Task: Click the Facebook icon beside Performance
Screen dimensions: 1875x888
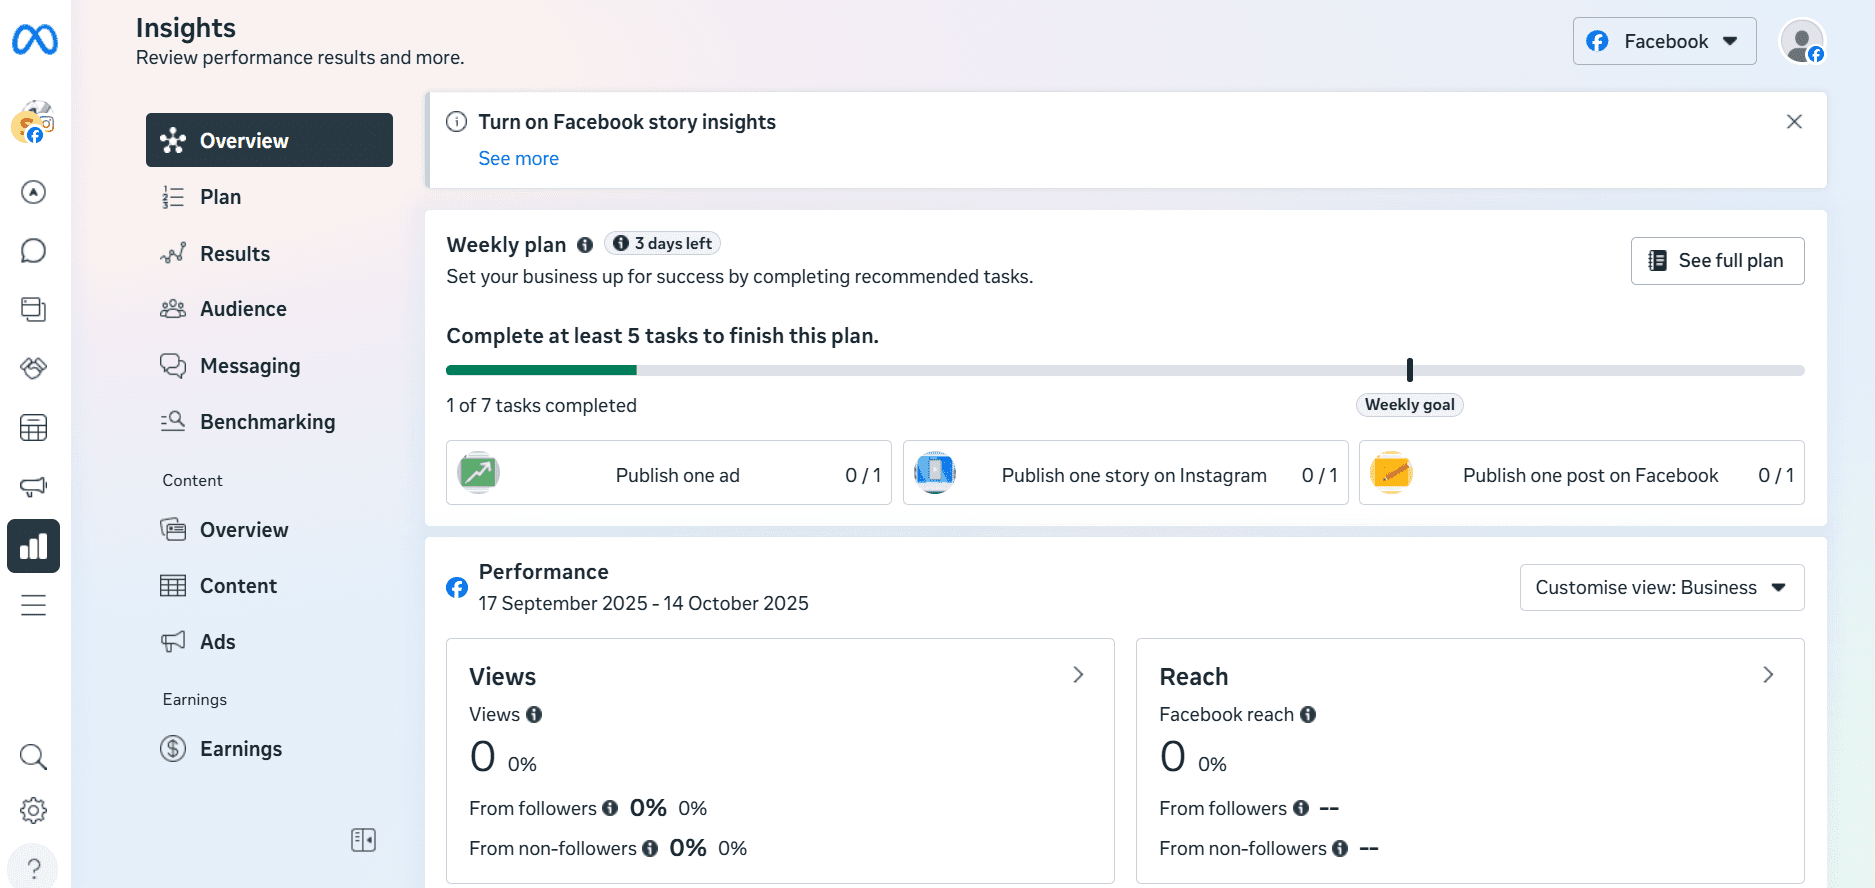Action: [457, 588]
